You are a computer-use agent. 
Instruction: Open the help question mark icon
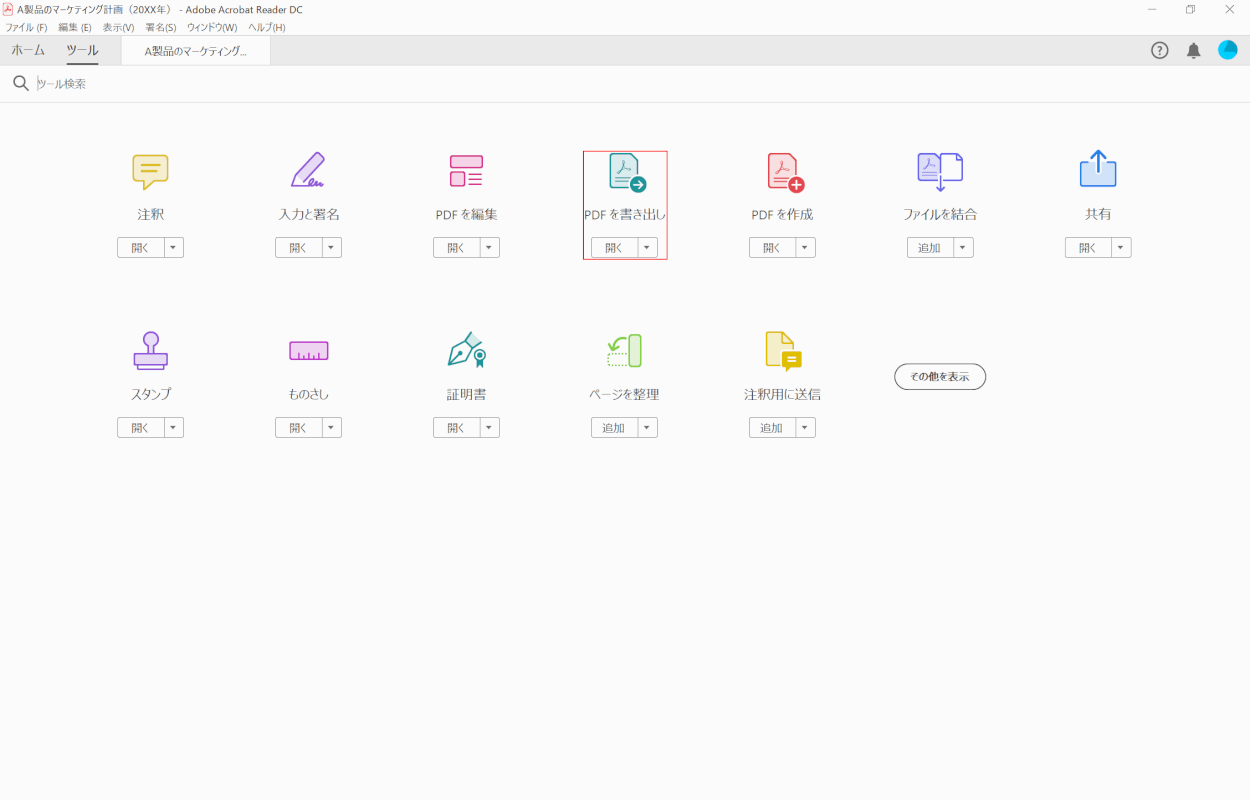pyautogui.click(x=1160, y=51)
